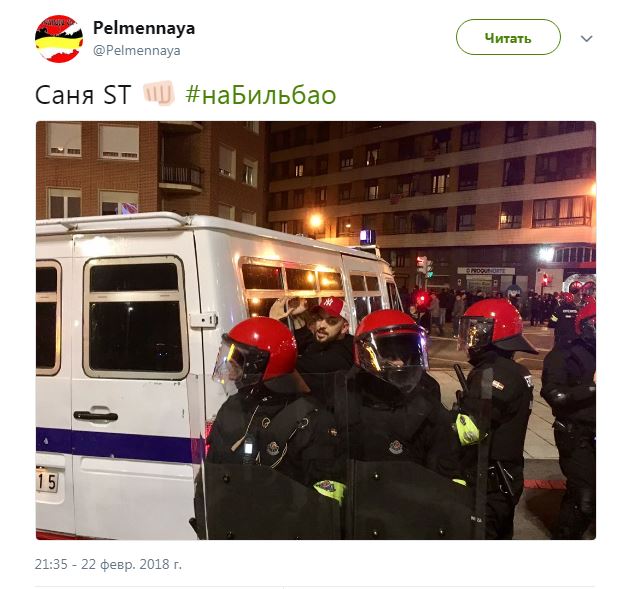Open the @Pelmennaya handle link
Image resolution: width=618 pixels, height=589 pixels.
pyautogui.click(x=137, y=50)
